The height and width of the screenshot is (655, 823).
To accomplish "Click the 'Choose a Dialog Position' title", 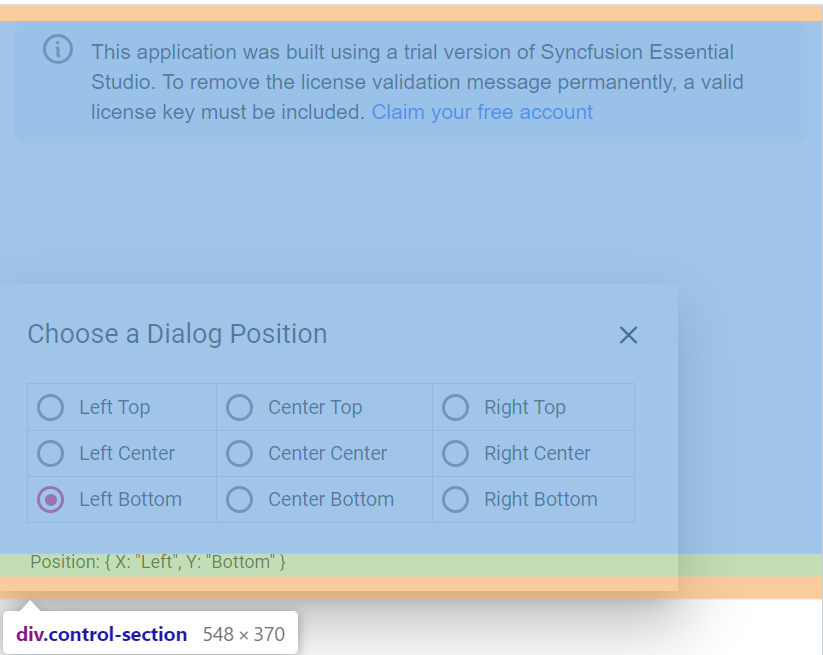I will click(177, 334).
